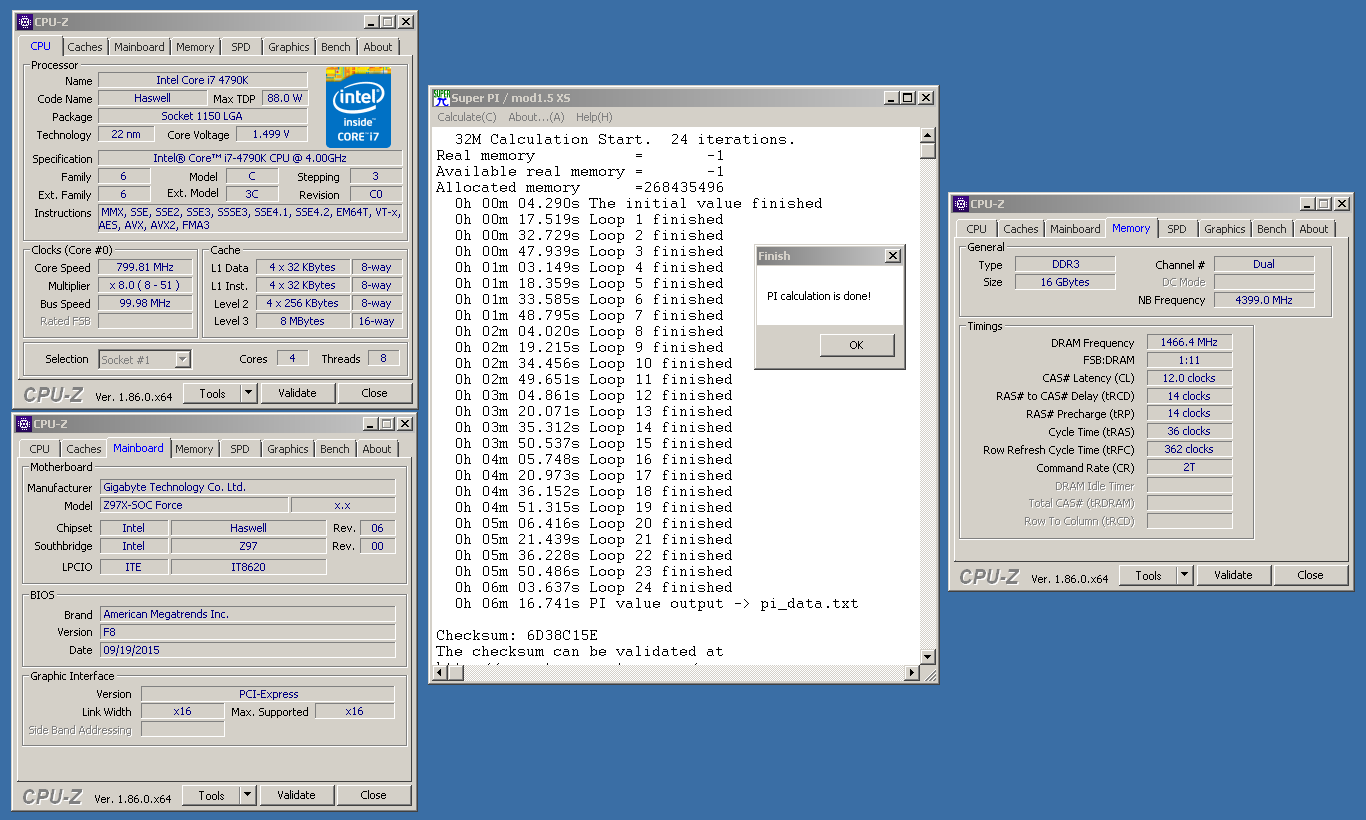Screen dimensions: 1366x820
Task: Click the Intel Core i7 logo badge
Action: [358, 107]
